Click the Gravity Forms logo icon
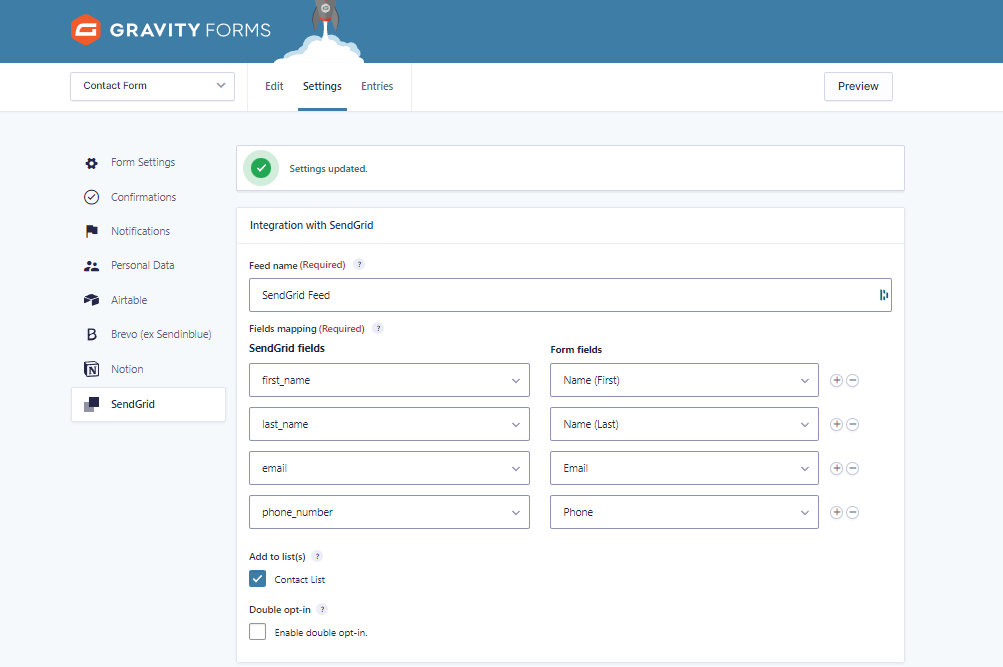The height and width of the screenshot is (667, 1003). coord(86,29)
